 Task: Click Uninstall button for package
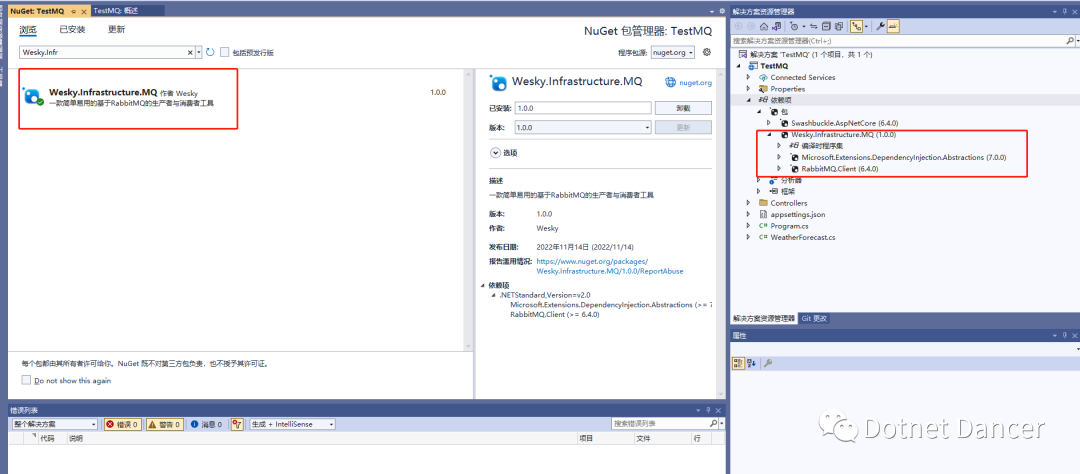tap(683, 108)
